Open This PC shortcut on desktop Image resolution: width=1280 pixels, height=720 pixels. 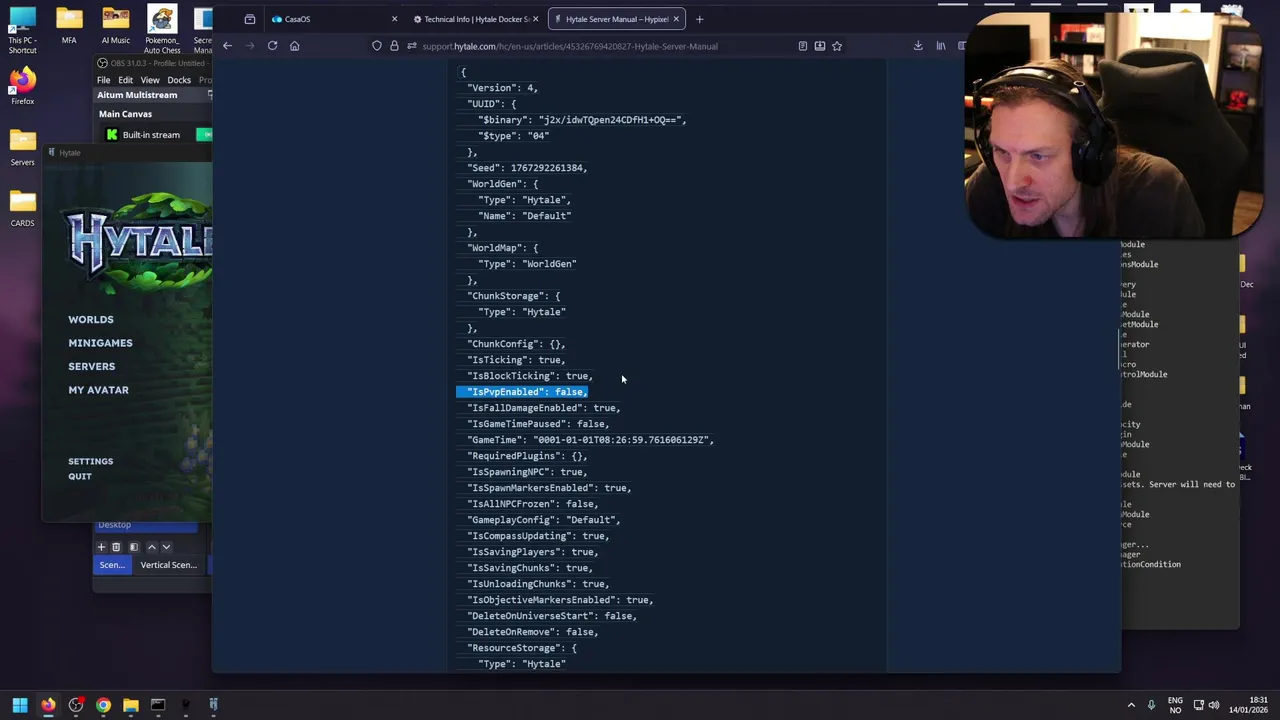pyautogui.click(x=22, y=30)
